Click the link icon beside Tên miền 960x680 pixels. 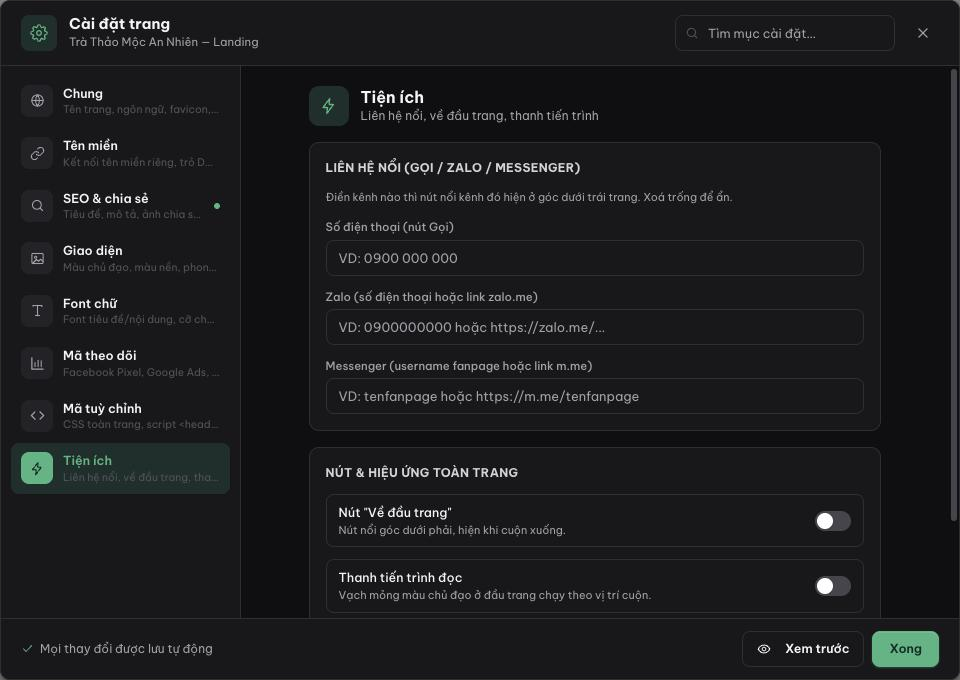click(37, 153)
